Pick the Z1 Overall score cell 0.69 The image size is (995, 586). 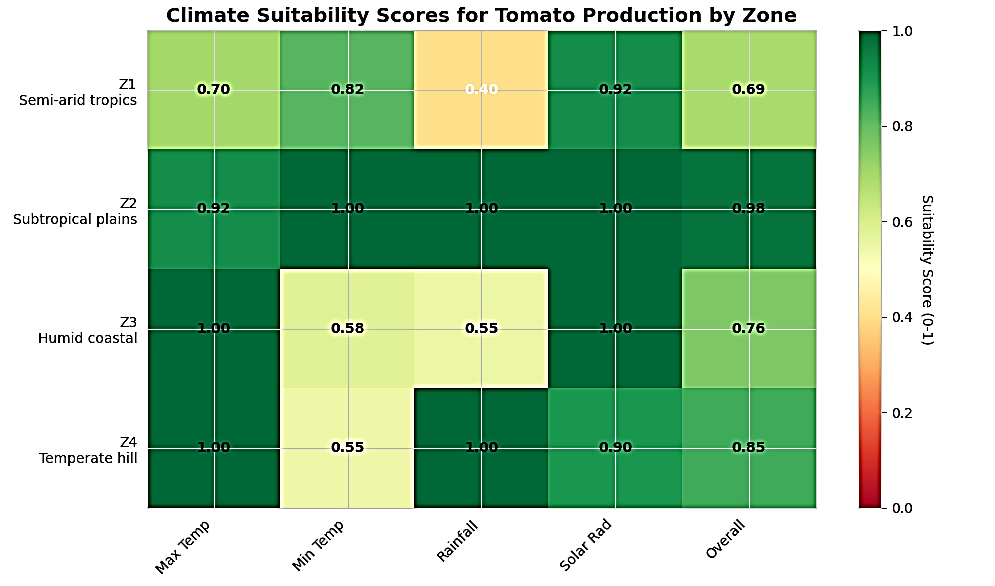coord(748,90)
